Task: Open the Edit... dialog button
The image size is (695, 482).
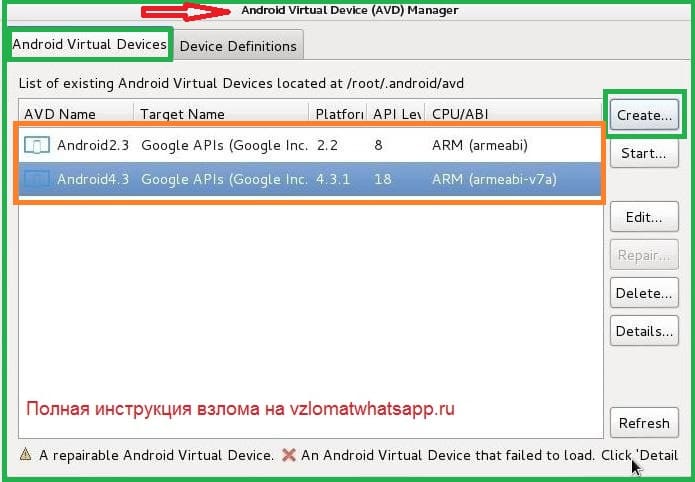Action: pos(644,217)
